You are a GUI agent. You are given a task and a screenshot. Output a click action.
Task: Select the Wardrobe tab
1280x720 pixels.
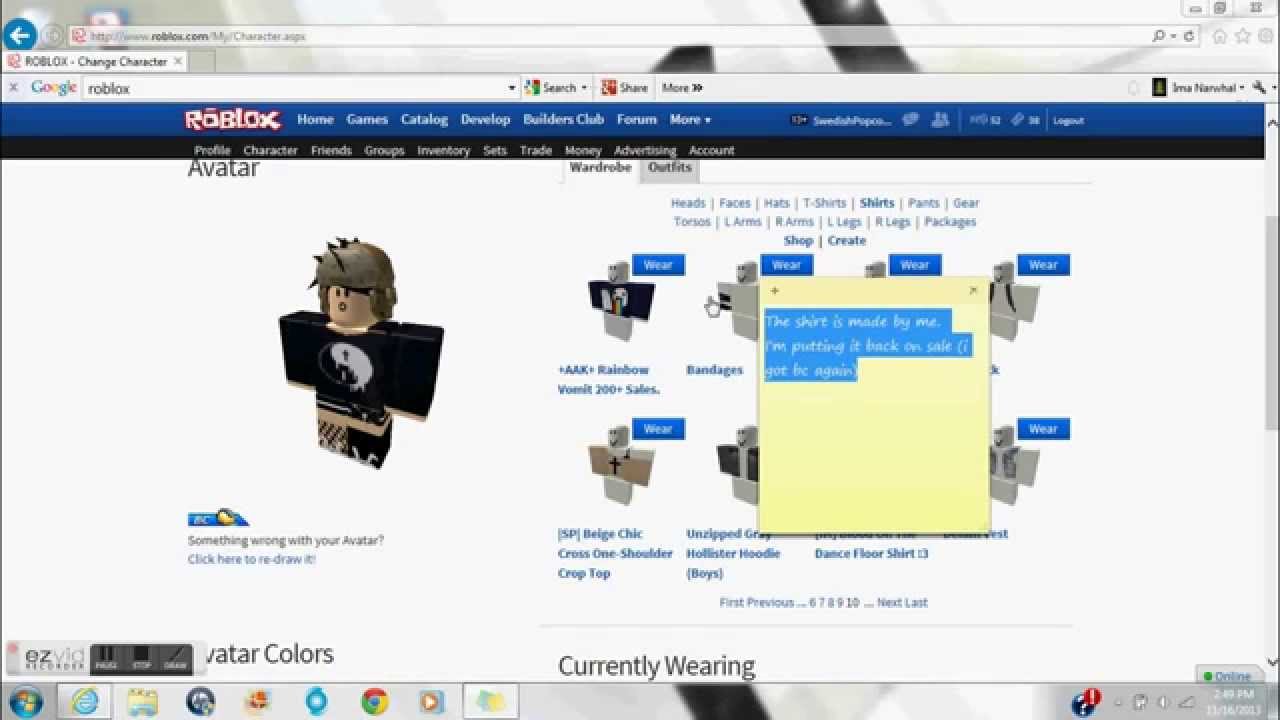pos(600,168)
